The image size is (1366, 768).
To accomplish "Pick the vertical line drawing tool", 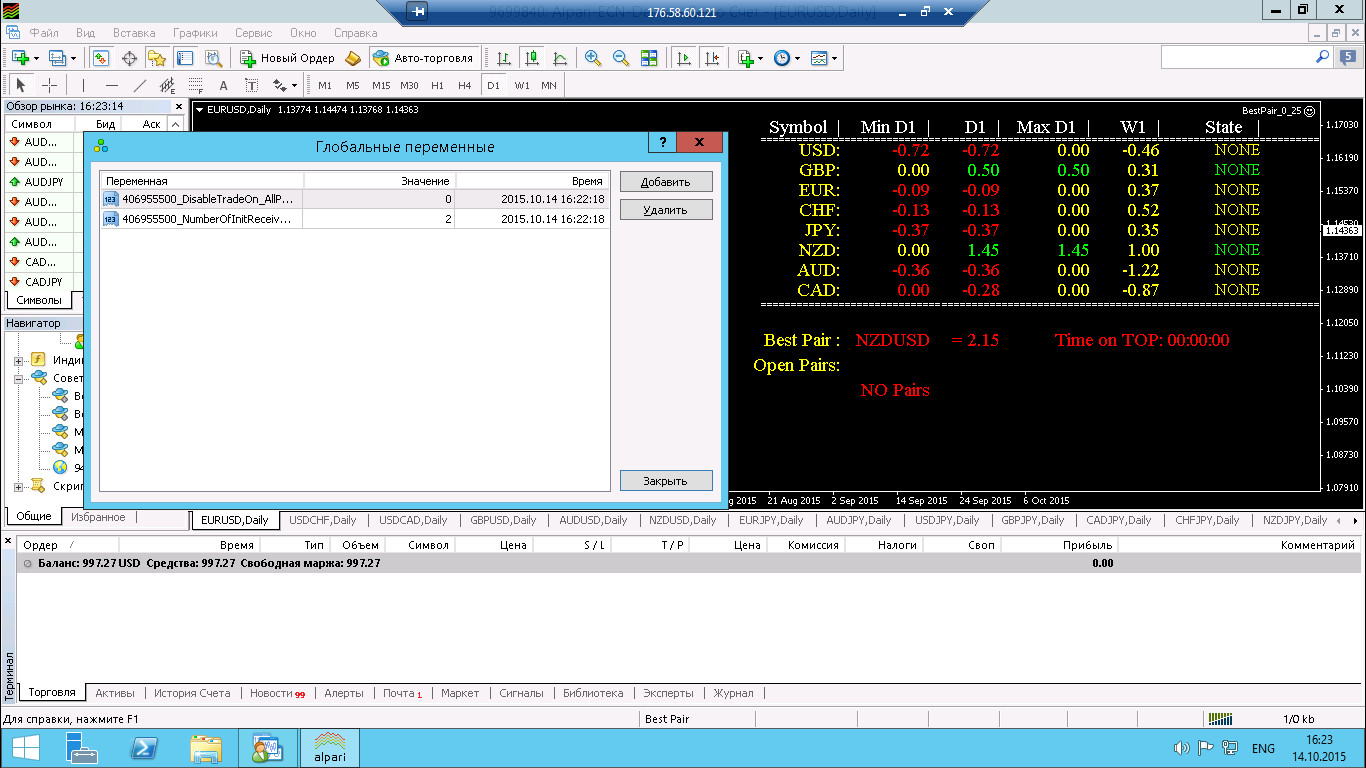I will [83, 85].
